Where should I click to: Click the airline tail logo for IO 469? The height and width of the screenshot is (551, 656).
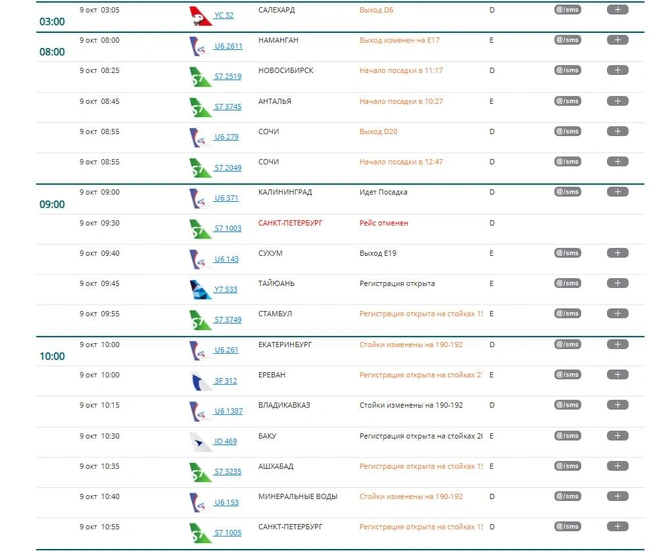click(x=200, y=442)
